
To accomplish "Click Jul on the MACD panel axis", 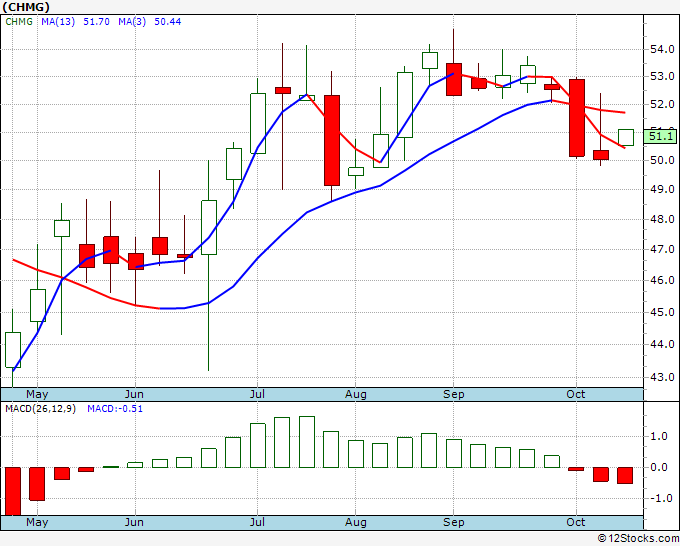I will pyautogui.click(x=257, y=522).
